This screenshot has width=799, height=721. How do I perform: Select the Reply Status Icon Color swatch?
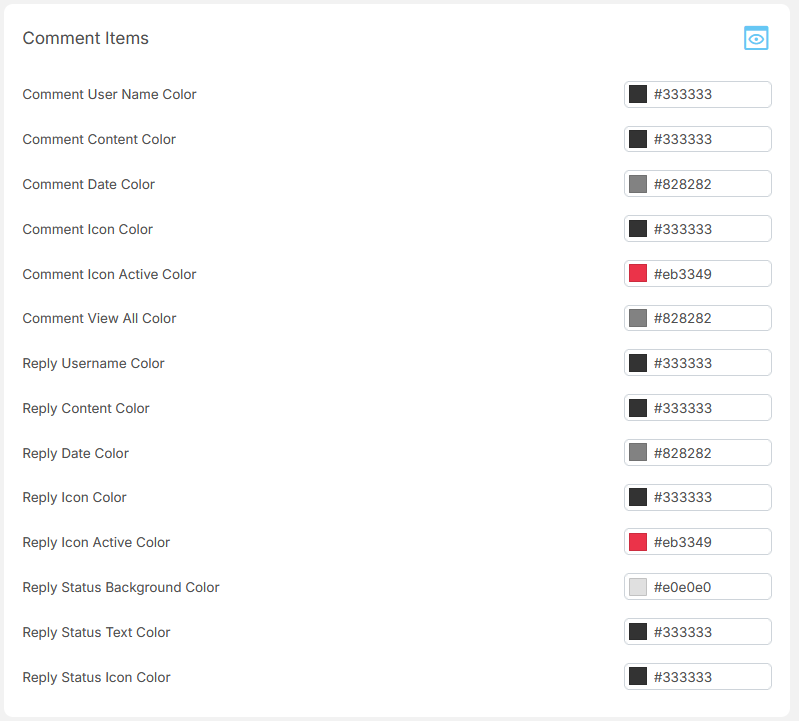pos(638,677)
